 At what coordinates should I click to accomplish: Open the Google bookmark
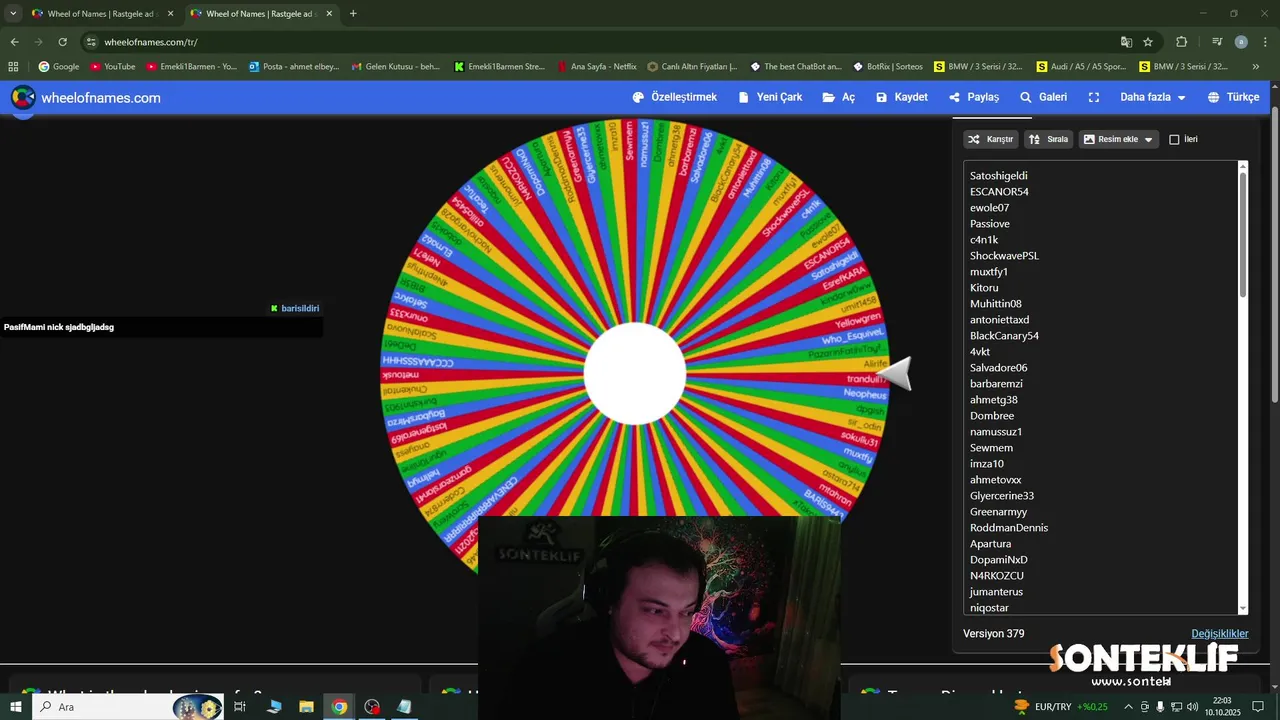pyautogui.click(x=59, y=67)
